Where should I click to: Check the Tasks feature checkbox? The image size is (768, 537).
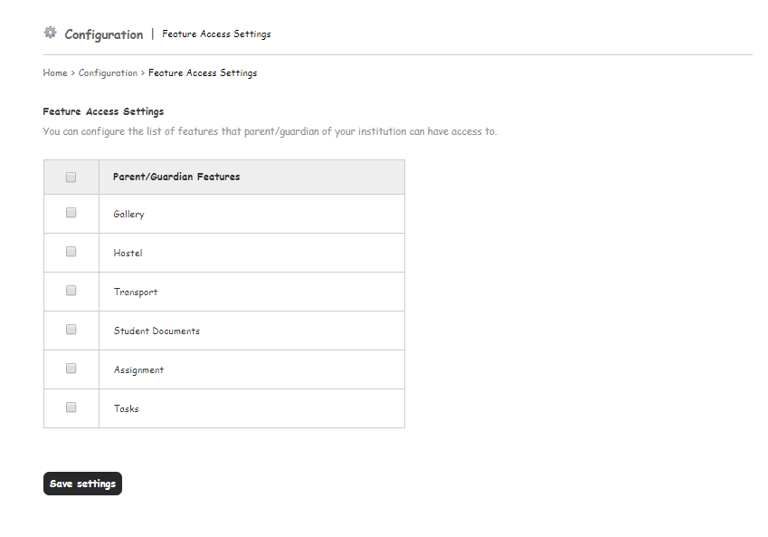pos(71,408)
